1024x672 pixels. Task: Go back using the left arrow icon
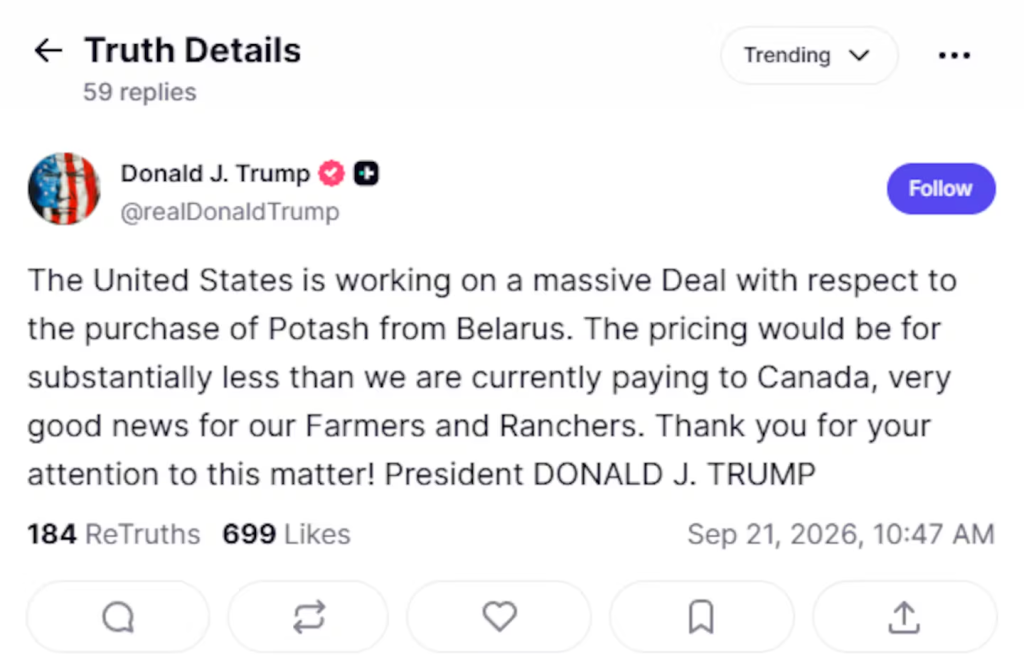point(48,50)
